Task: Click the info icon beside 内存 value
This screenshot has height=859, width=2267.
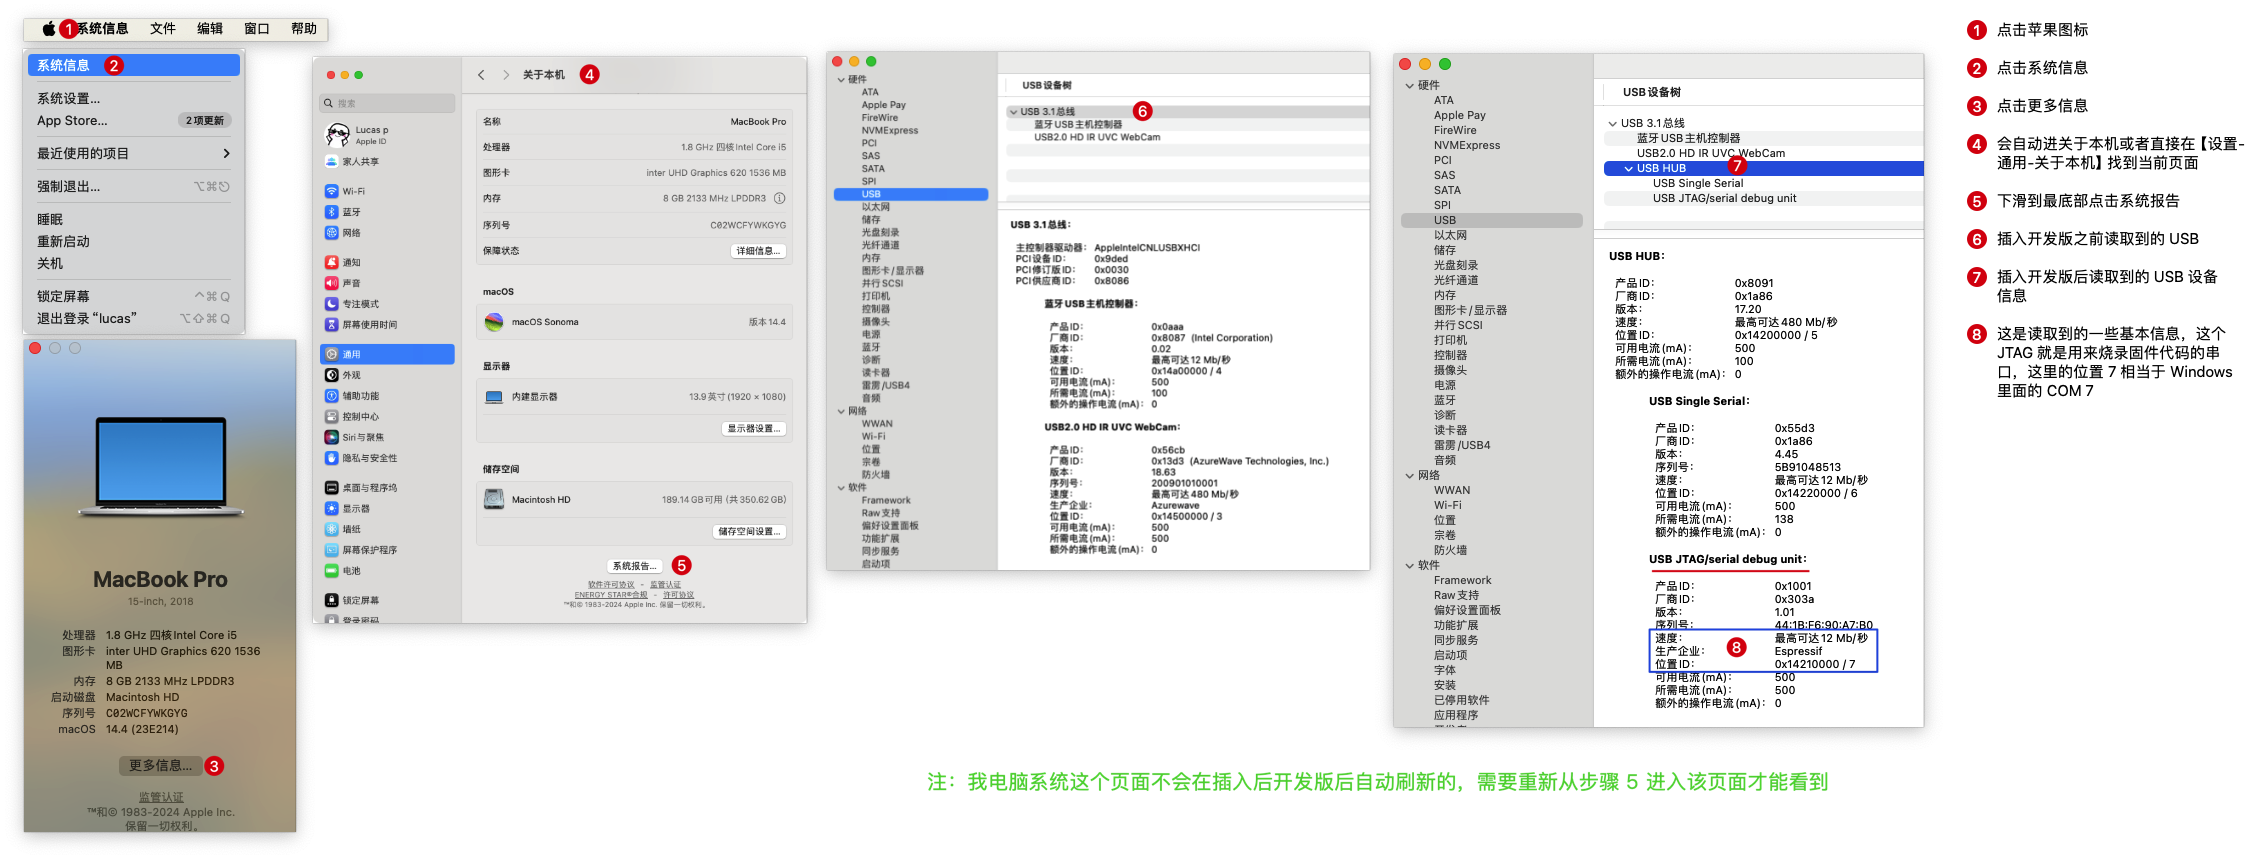Action: tap(780, 198)
